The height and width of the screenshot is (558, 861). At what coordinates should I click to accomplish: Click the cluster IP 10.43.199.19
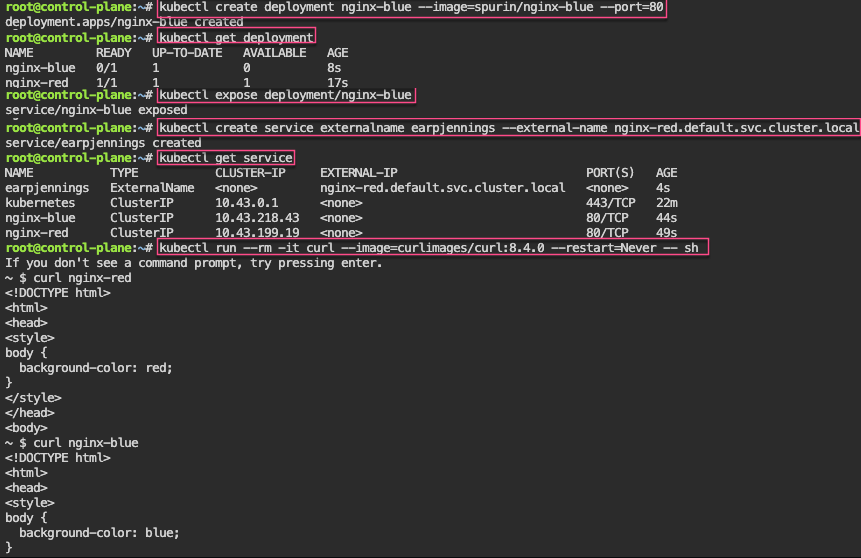[x=257, y=232]
